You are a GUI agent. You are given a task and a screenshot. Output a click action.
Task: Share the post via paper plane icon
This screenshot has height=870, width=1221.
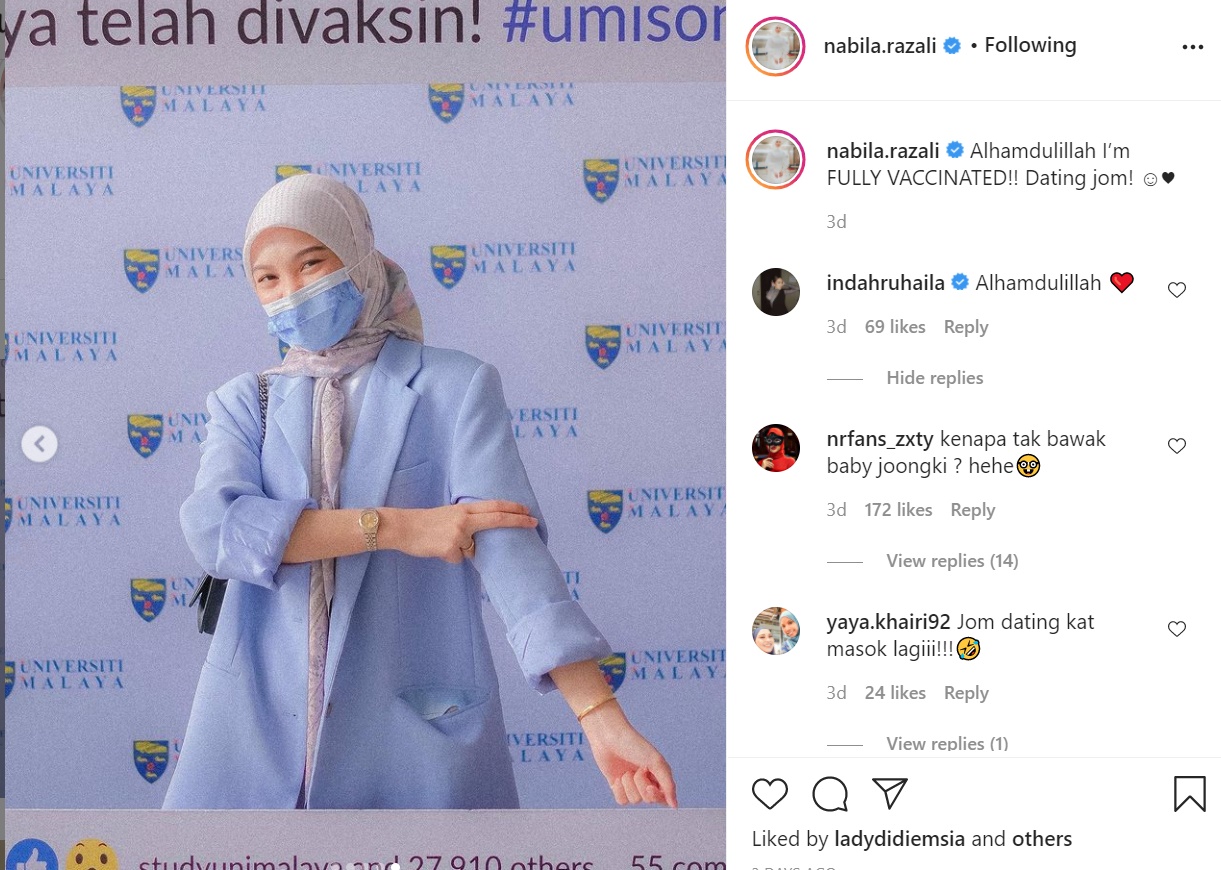[889, 793]
